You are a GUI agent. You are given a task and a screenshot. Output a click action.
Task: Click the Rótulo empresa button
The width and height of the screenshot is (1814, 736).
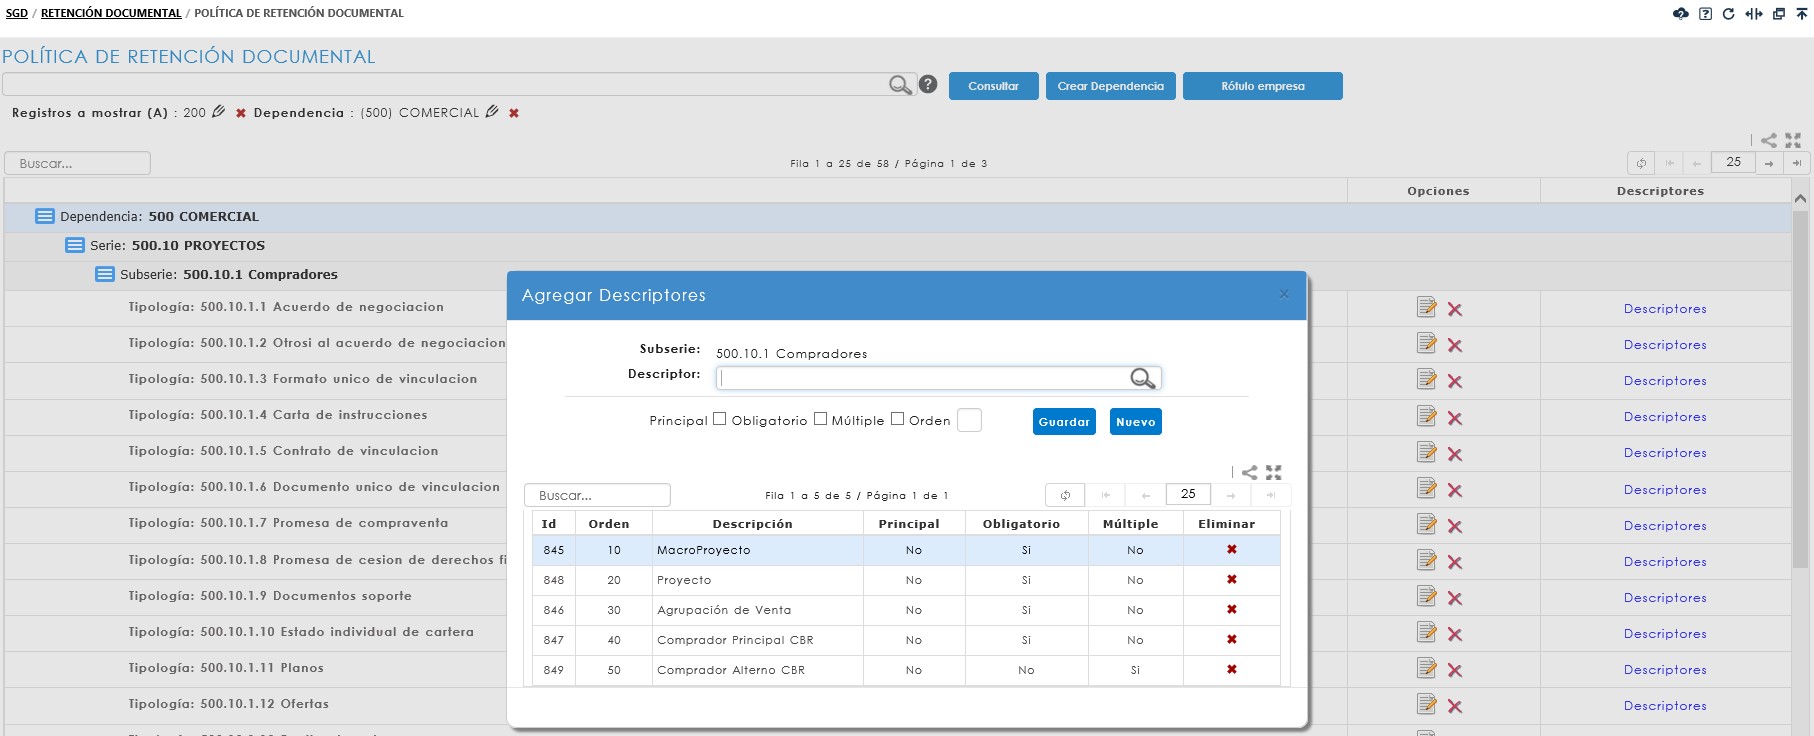point(1263,86)
